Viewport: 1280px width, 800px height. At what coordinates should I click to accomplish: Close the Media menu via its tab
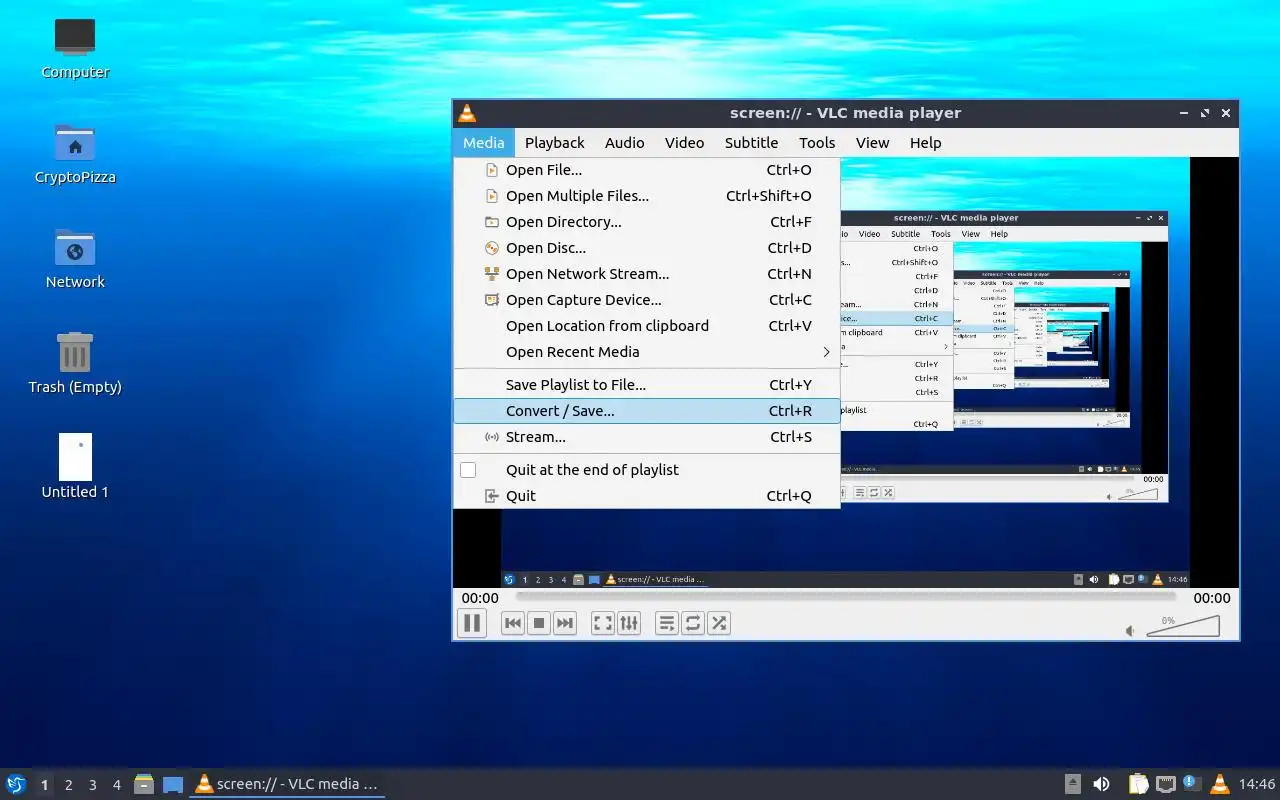click(484, 143)
